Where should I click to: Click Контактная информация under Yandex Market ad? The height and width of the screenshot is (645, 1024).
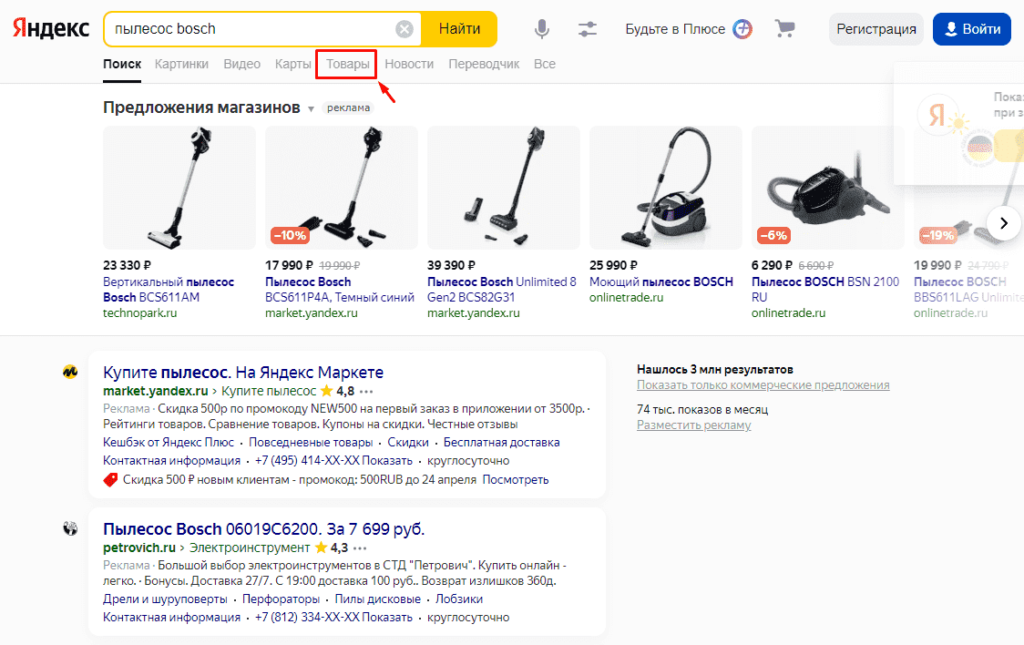(172, 461)
